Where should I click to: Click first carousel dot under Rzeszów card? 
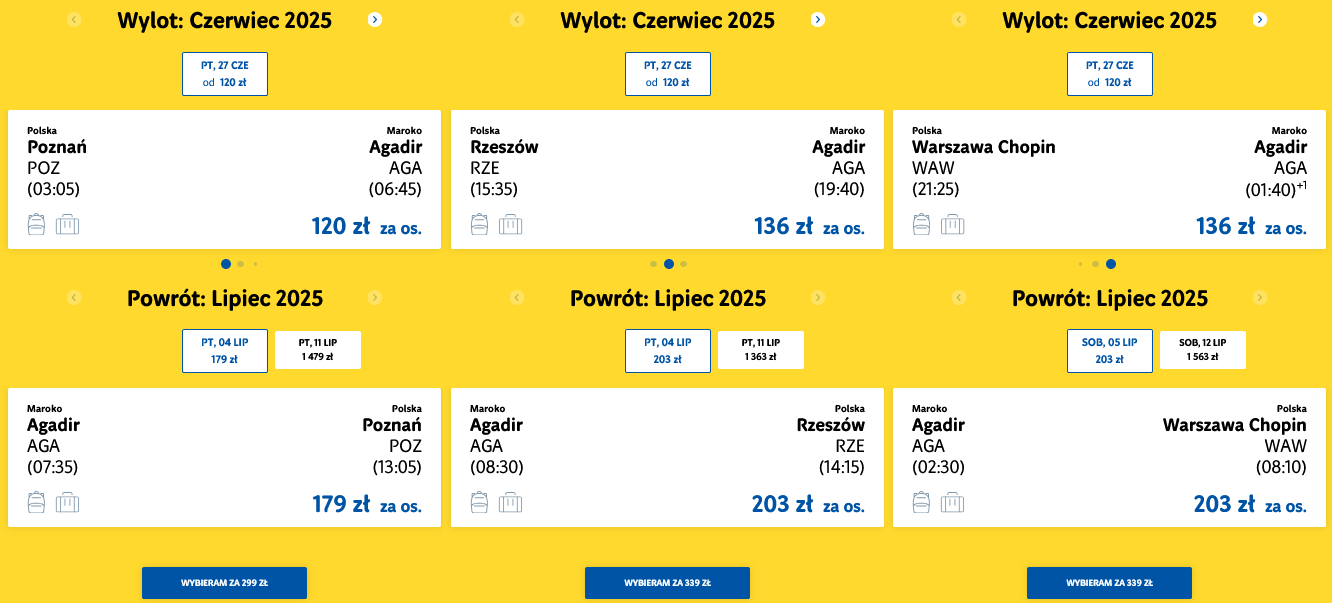point(654,264)
